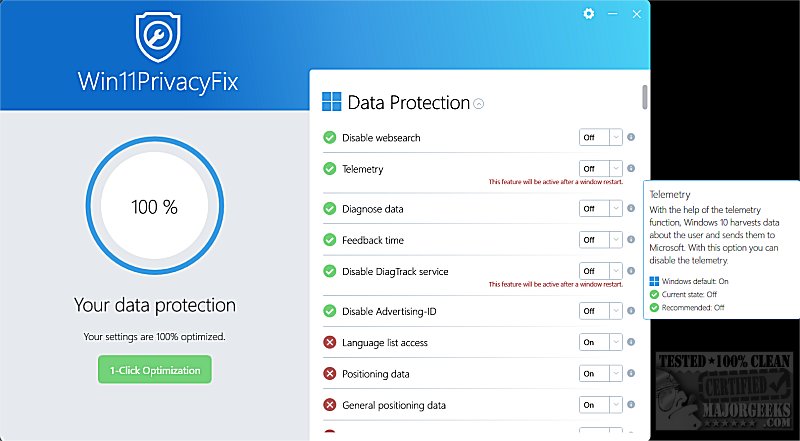Image resolution: width=800 pixels, height=441 pixels.
Task: Open settings gear icon in title bar
Action: tap(589, 14)
